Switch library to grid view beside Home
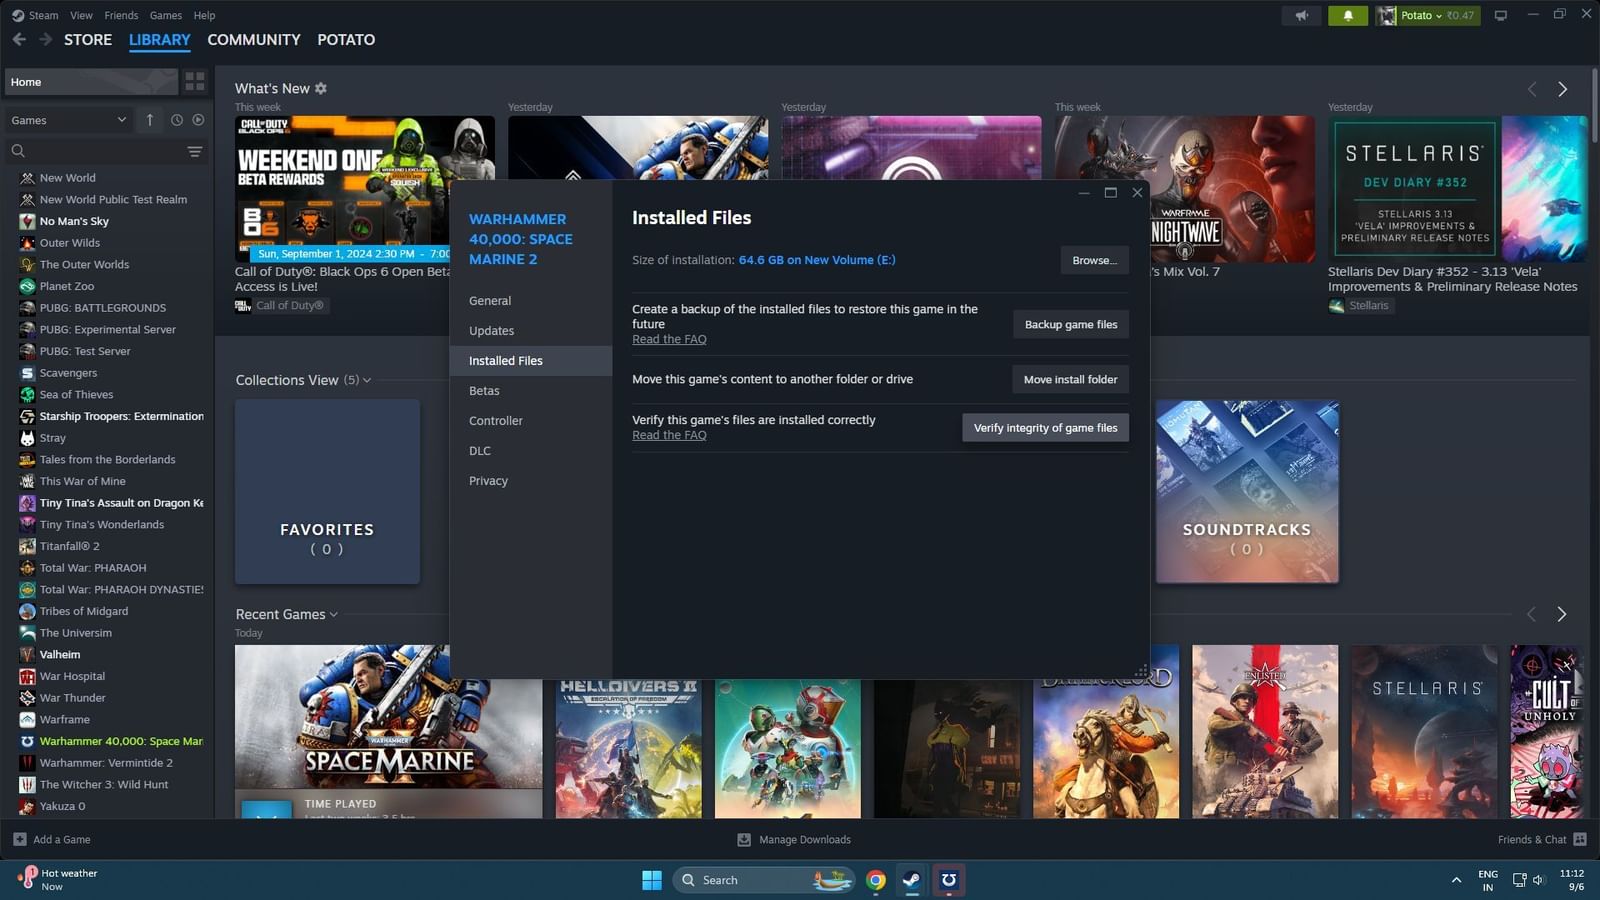The image size is (1600, 900). click(x=195, y=81)
